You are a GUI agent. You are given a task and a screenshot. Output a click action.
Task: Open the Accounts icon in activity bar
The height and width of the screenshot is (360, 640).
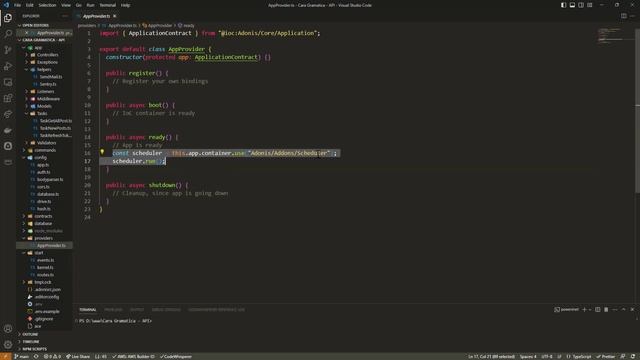[x=8, y=329]
